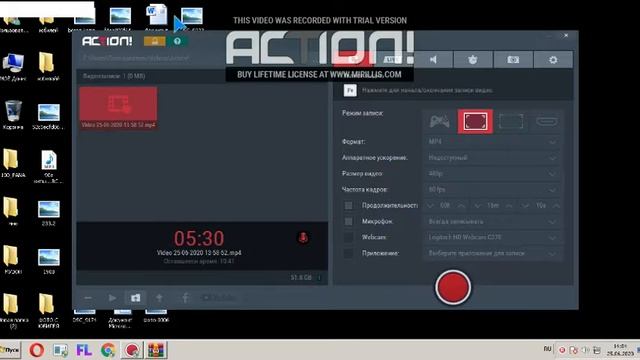Open WinRAR from the taskbar

point(156,350)
